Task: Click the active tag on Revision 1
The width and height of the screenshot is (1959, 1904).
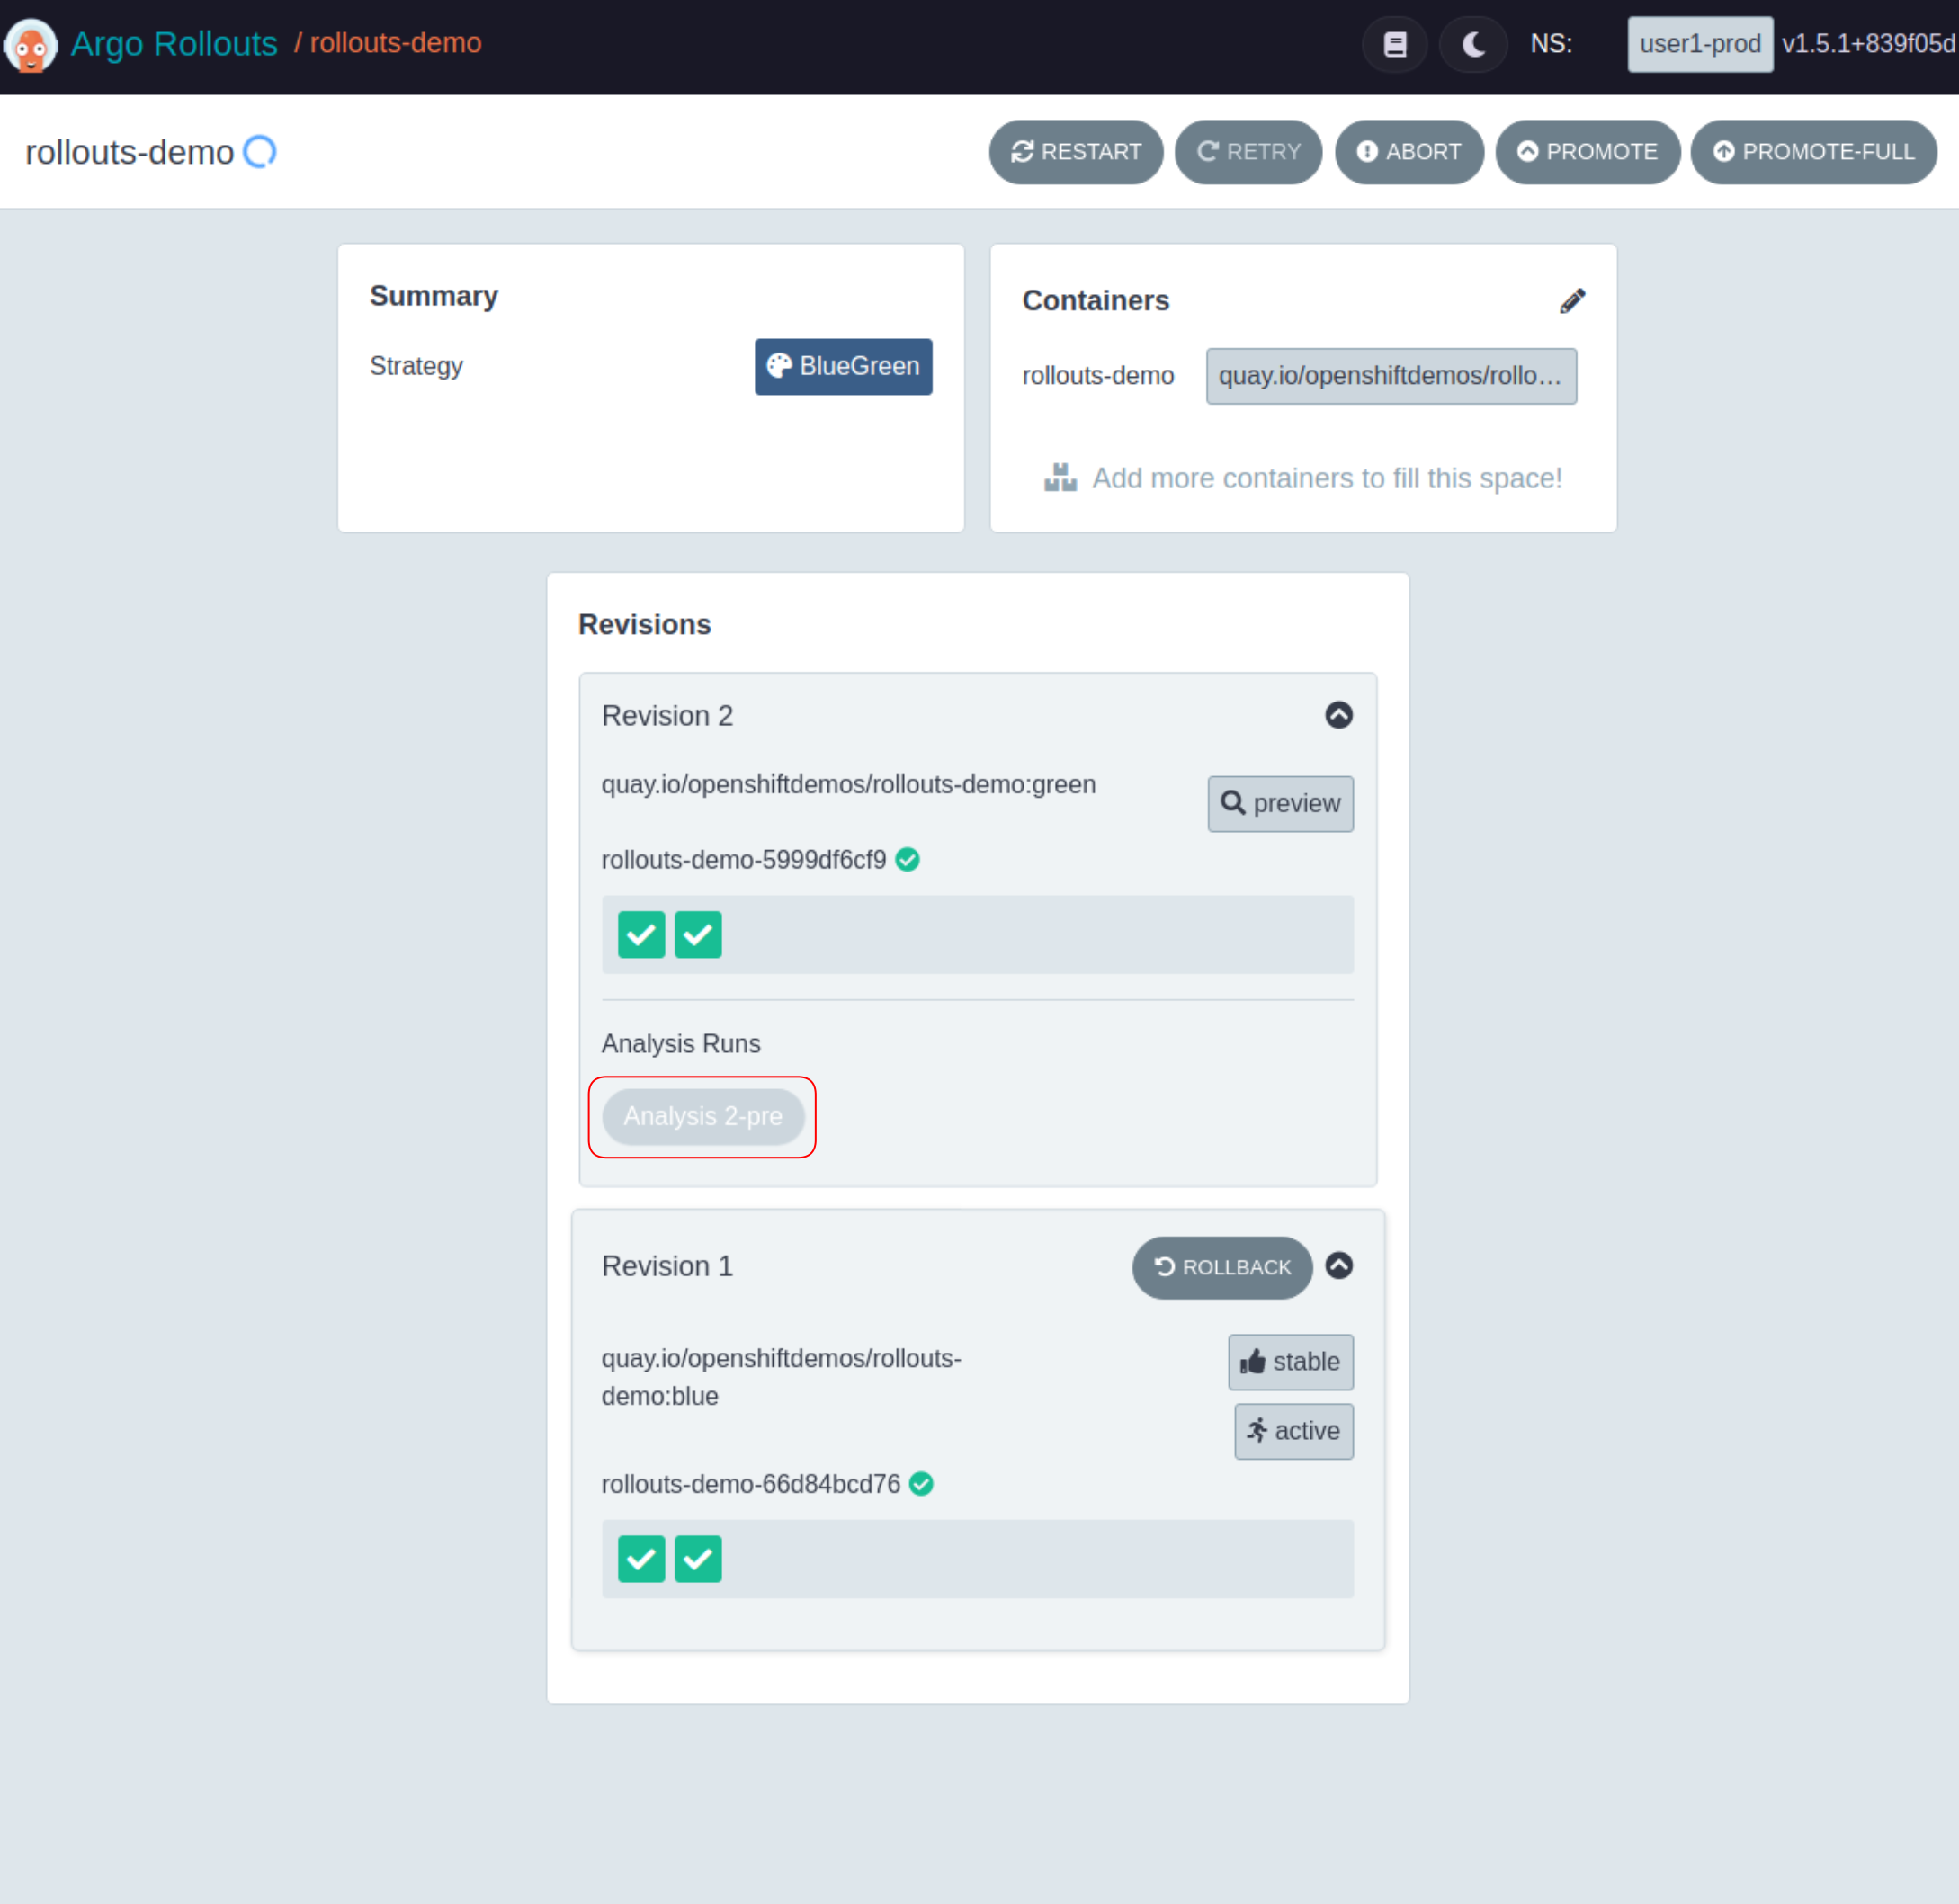Action: pyautogui.click(x=1293, y=1431)
